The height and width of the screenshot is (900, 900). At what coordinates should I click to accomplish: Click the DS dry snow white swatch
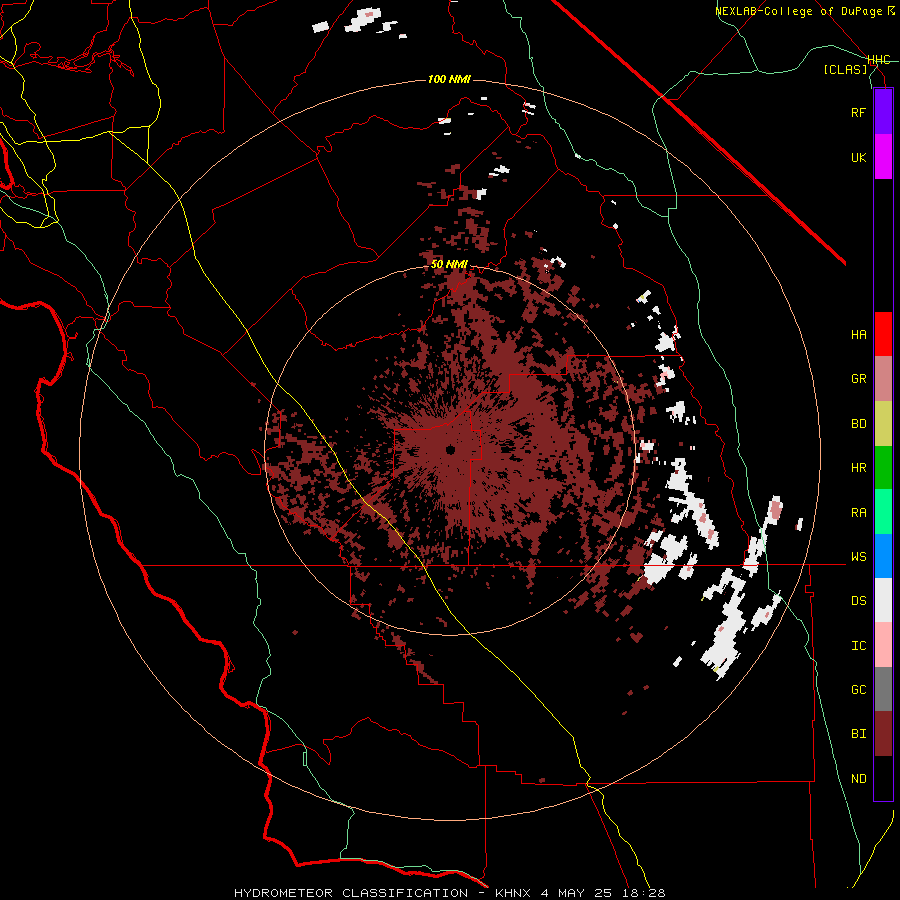(x=883, y=600)
